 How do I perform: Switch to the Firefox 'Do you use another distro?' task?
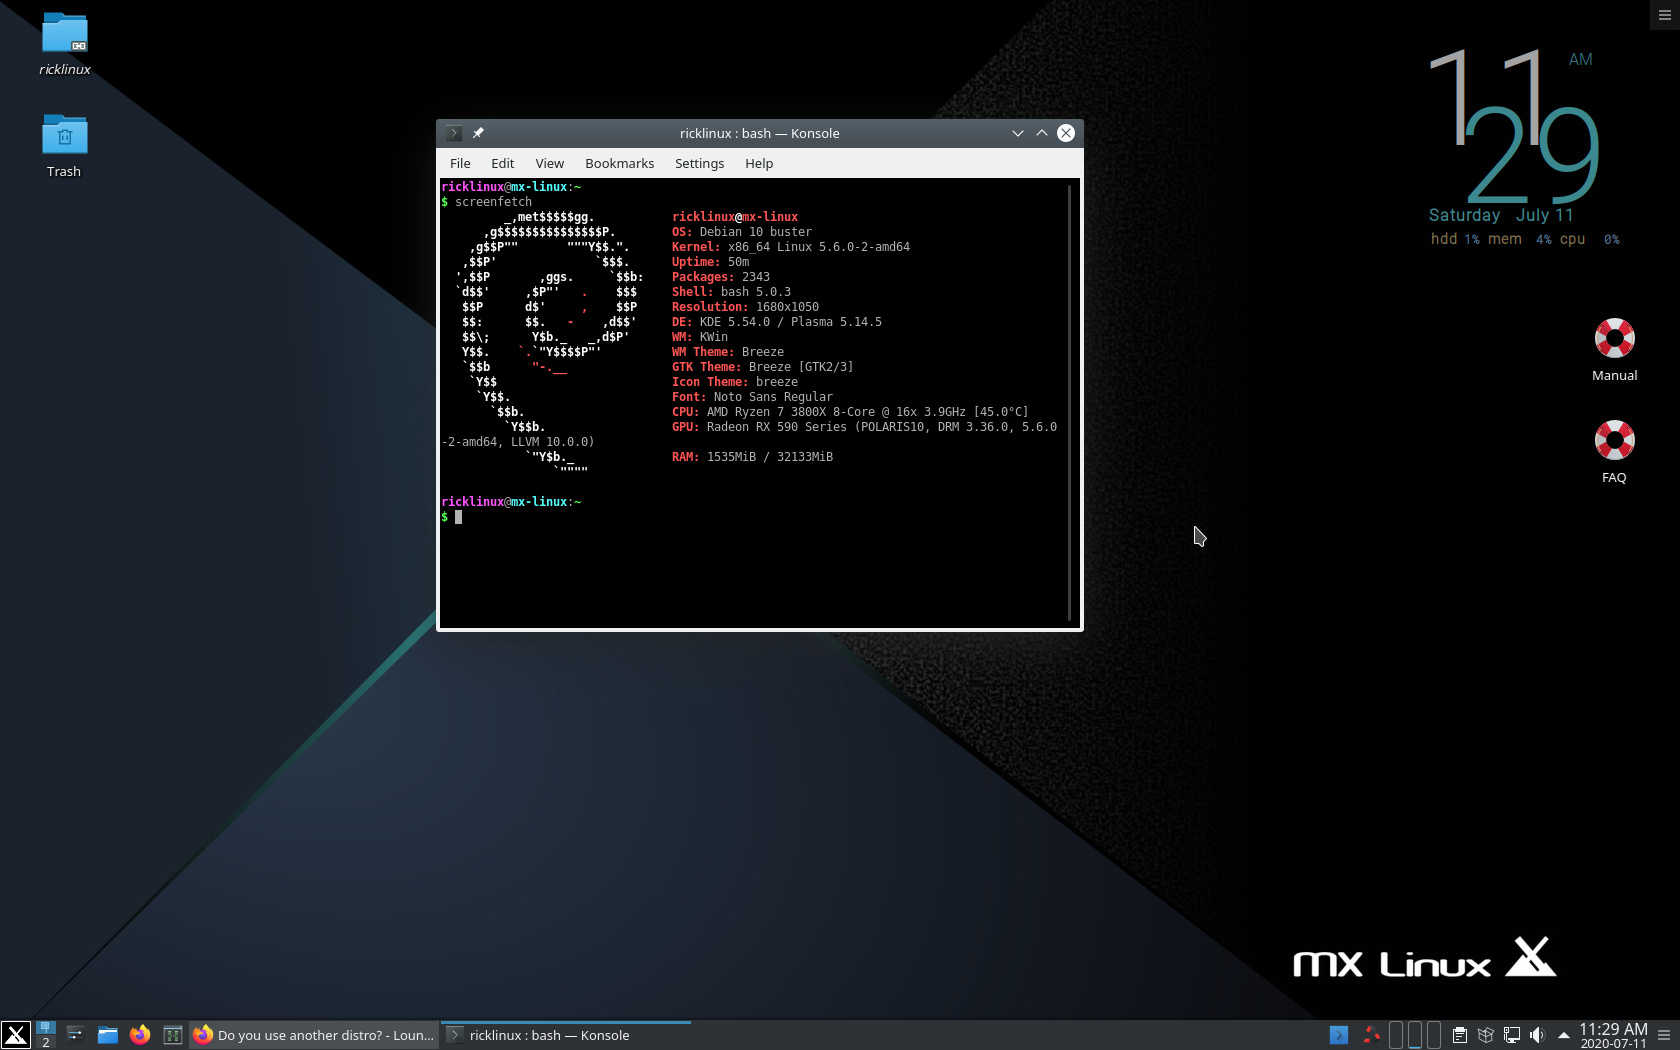pos(314,1035)
